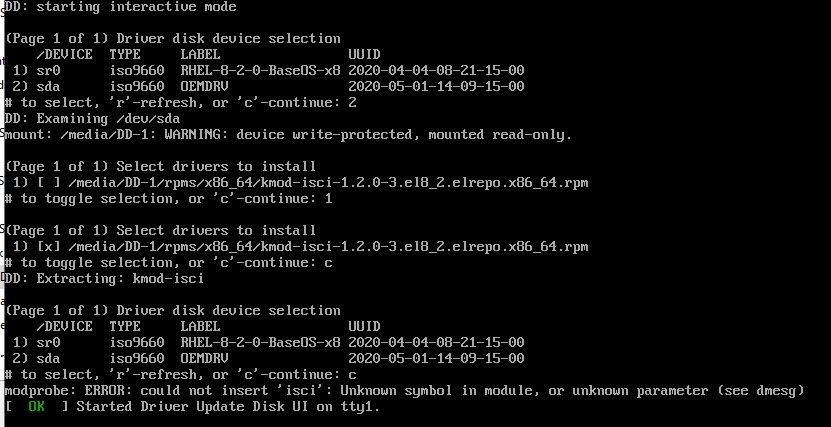Image resolution: width=831 pixels, height=427 pixels.
Task: Click the mount write-protected WARNING line
Action: (x=288, y=135)
